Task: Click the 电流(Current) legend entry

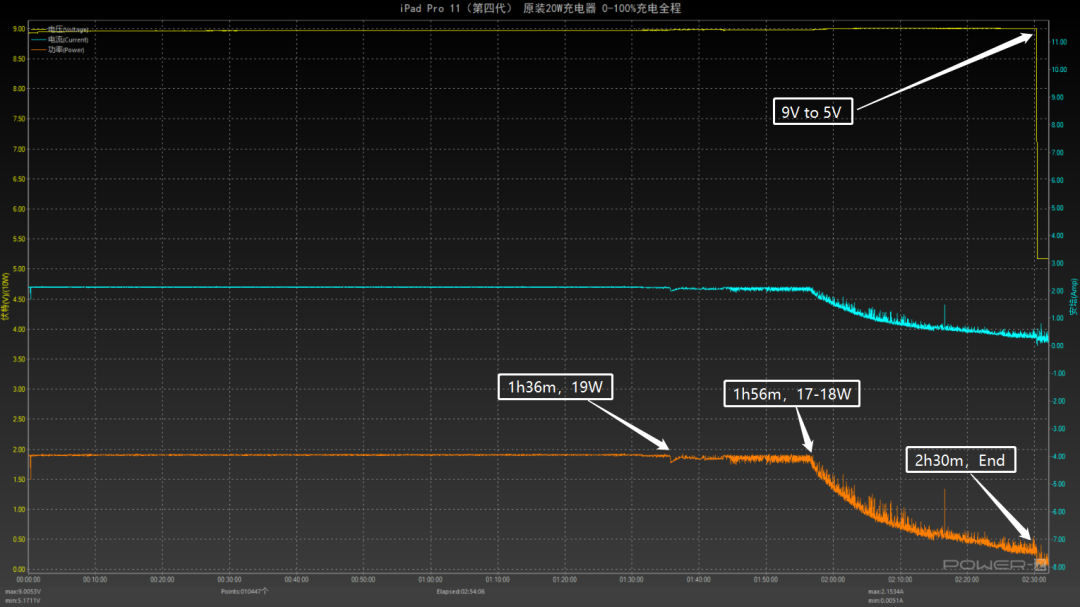Action: [x=68, y=40]
